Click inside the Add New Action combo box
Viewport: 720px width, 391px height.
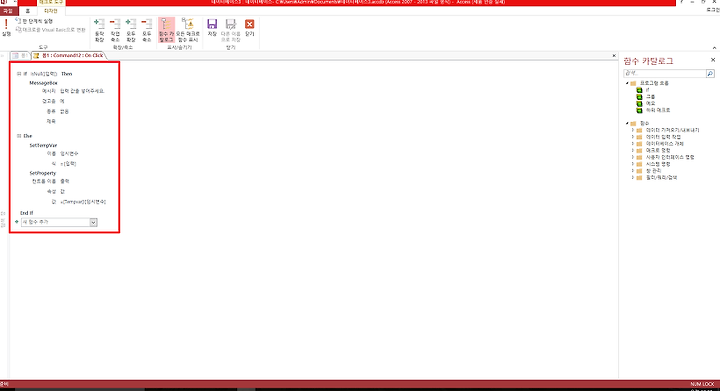(x=56, y=222)
